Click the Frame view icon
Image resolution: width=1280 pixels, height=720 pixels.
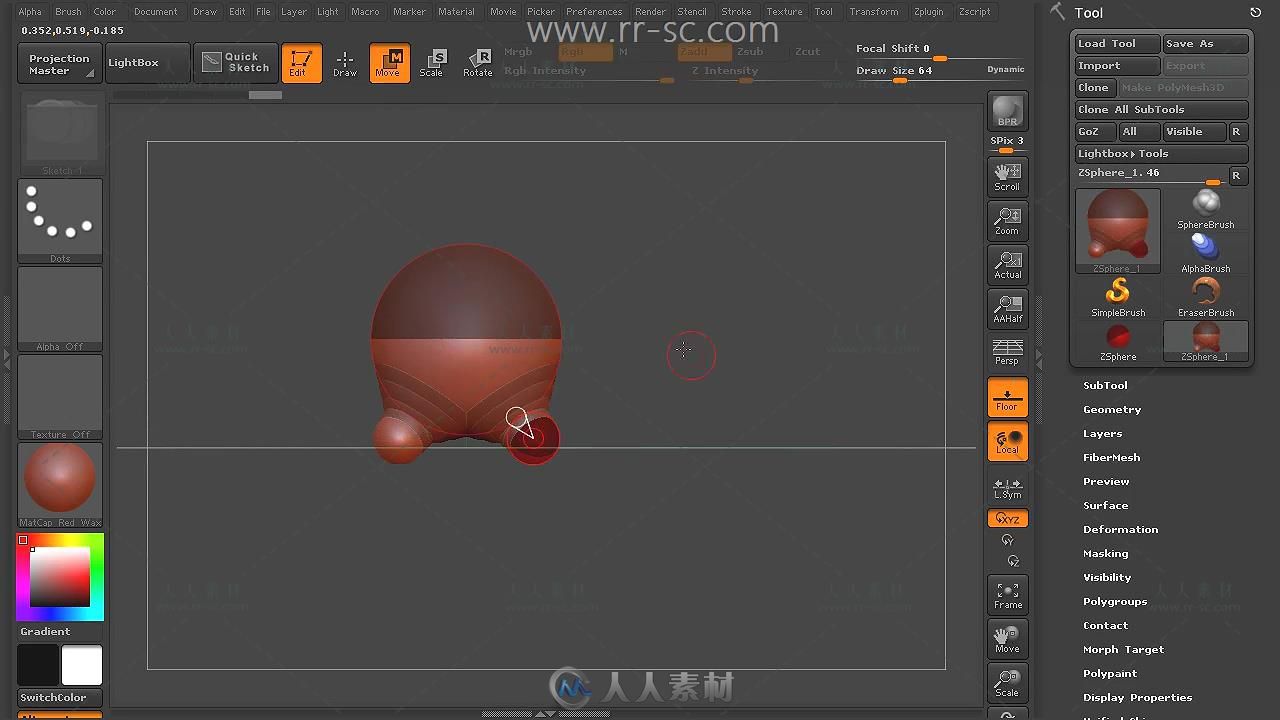point(1007,594)
